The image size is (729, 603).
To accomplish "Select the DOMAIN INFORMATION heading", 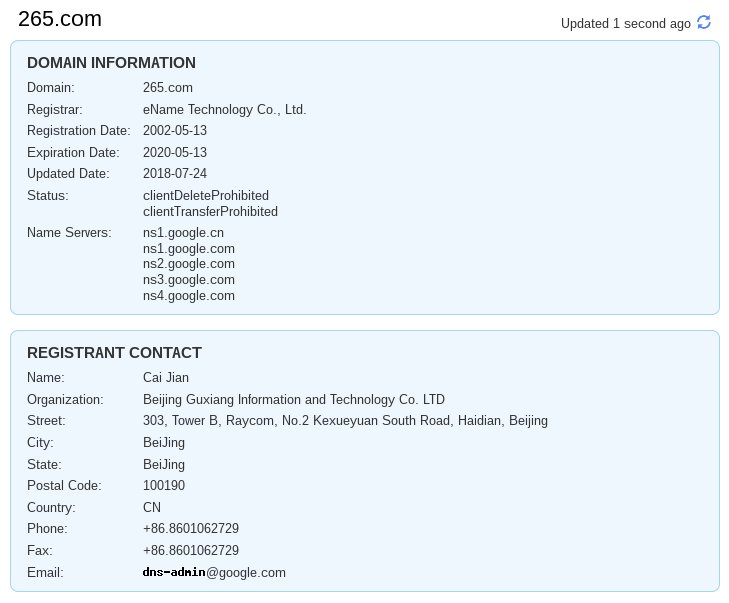I will pyautogui.click(x=111, y=63).
